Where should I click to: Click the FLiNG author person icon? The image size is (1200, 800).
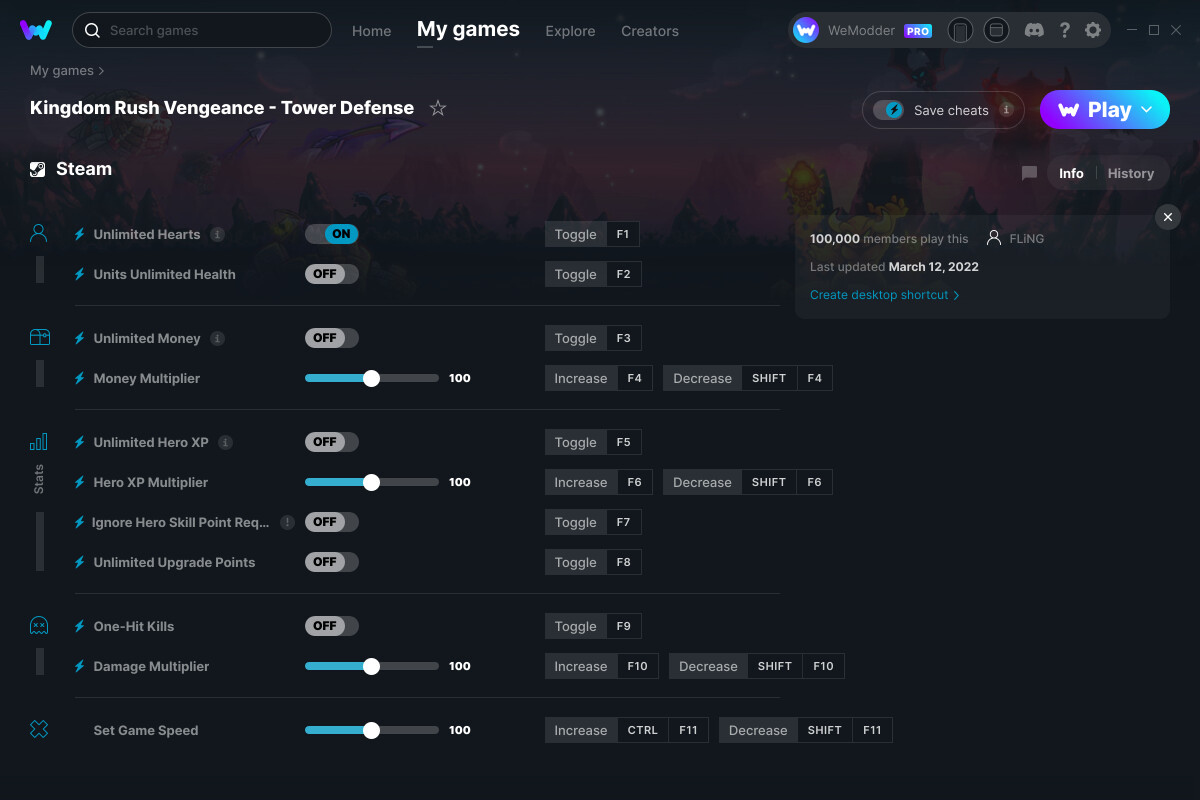(x=994, y=238)
